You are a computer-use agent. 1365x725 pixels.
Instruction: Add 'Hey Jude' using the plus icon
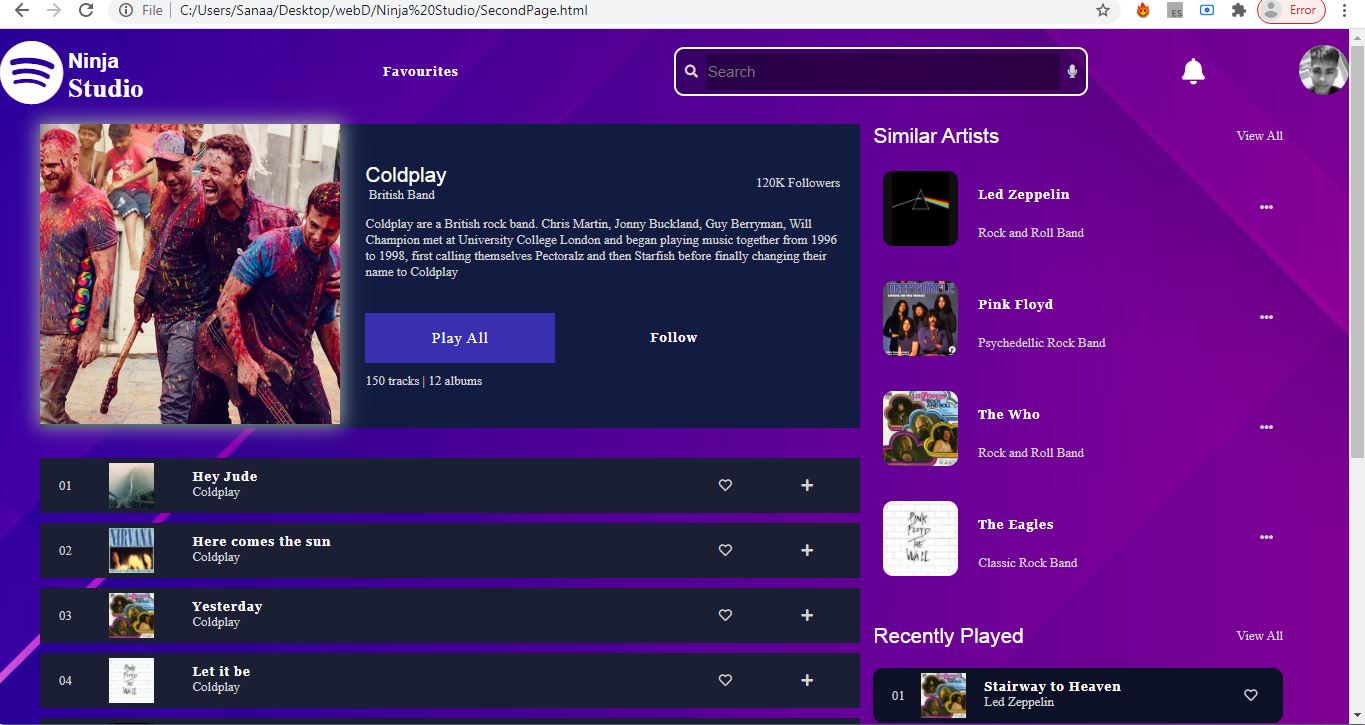tap(806, 485)
